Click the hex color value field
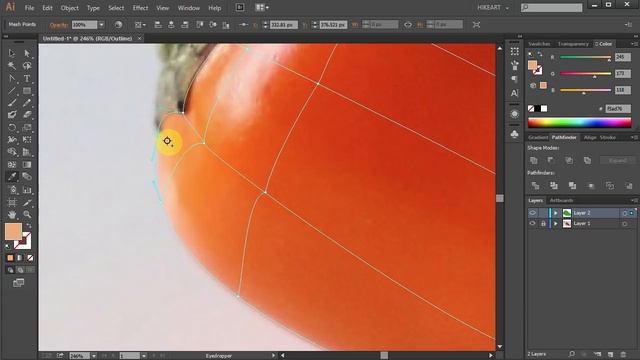The width and height of the screenshot is (640, 360). (x=618, y=109)
